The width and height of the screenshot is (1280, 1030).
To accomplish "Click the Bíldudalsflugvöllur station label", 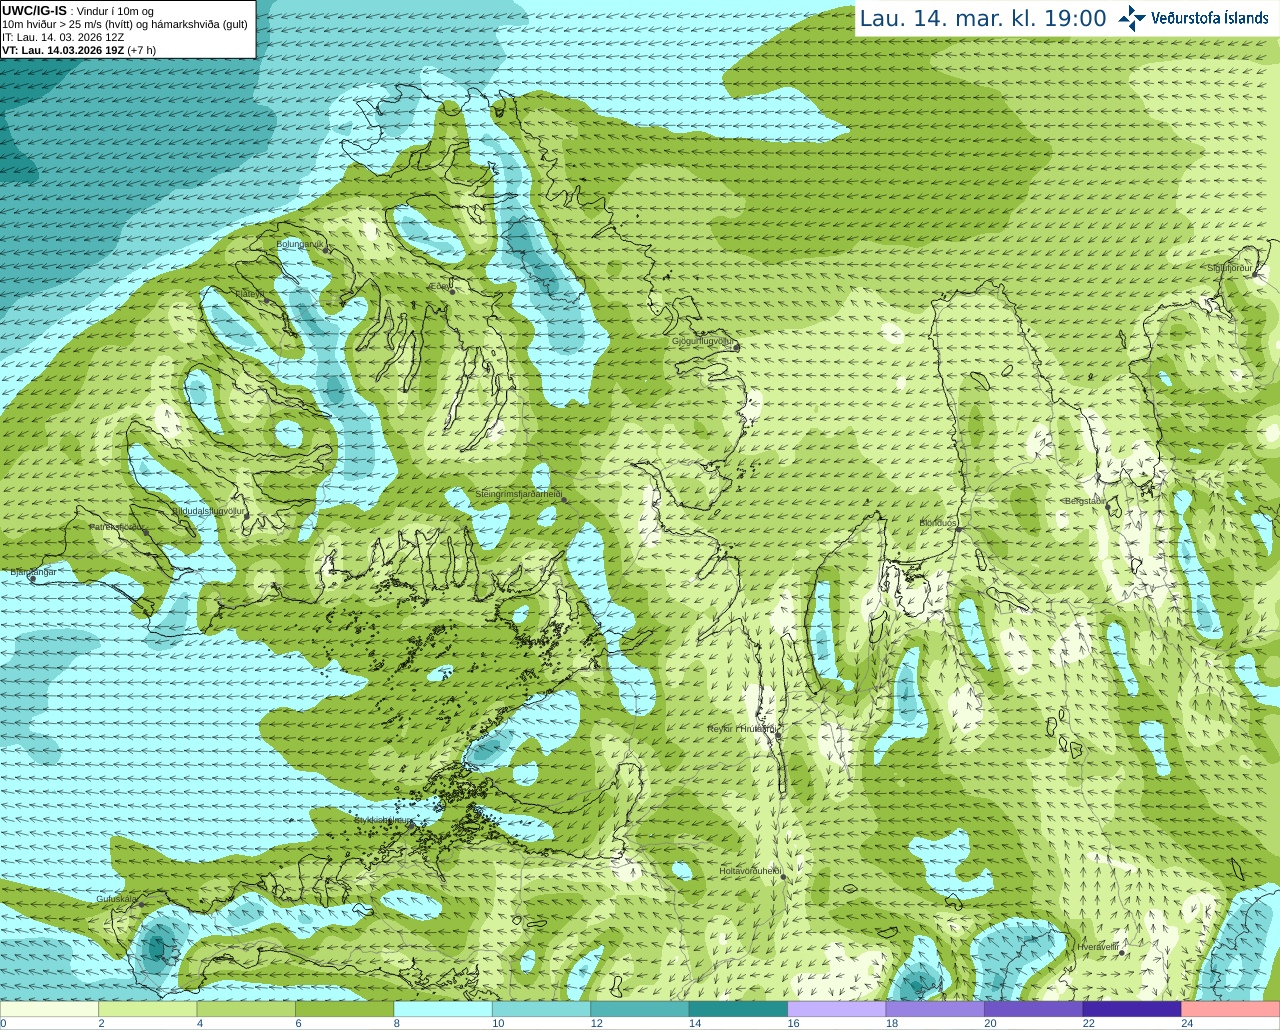I will [x=208, y=511].
